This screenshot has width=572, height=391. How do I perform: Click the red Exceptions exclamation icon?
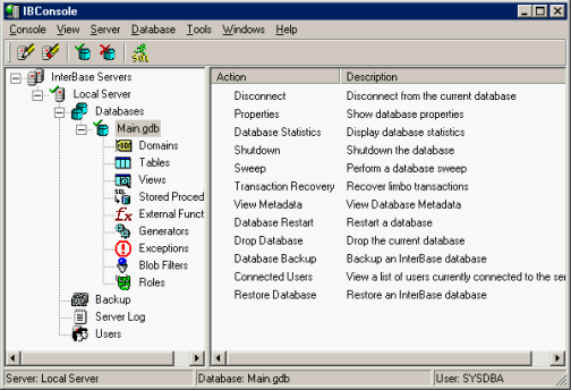[x=123, y=248]
